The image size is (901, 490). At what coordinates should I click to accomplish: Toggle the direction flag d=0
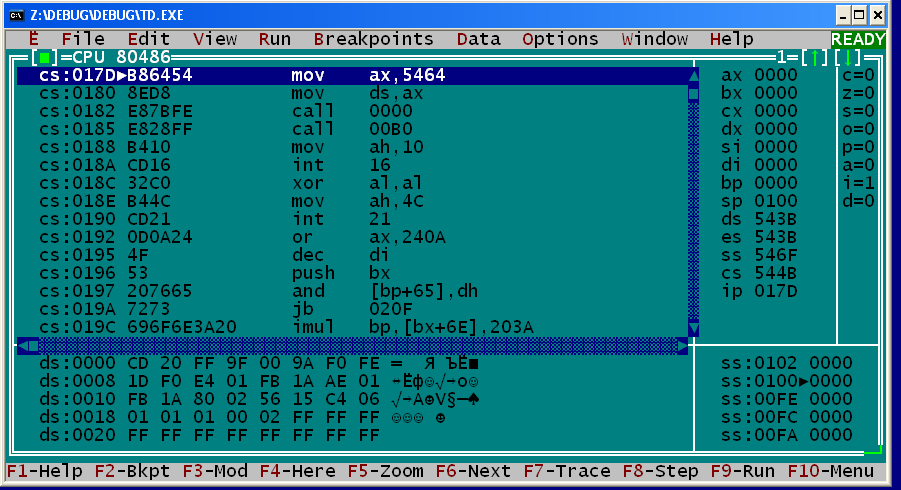point(858,201)
